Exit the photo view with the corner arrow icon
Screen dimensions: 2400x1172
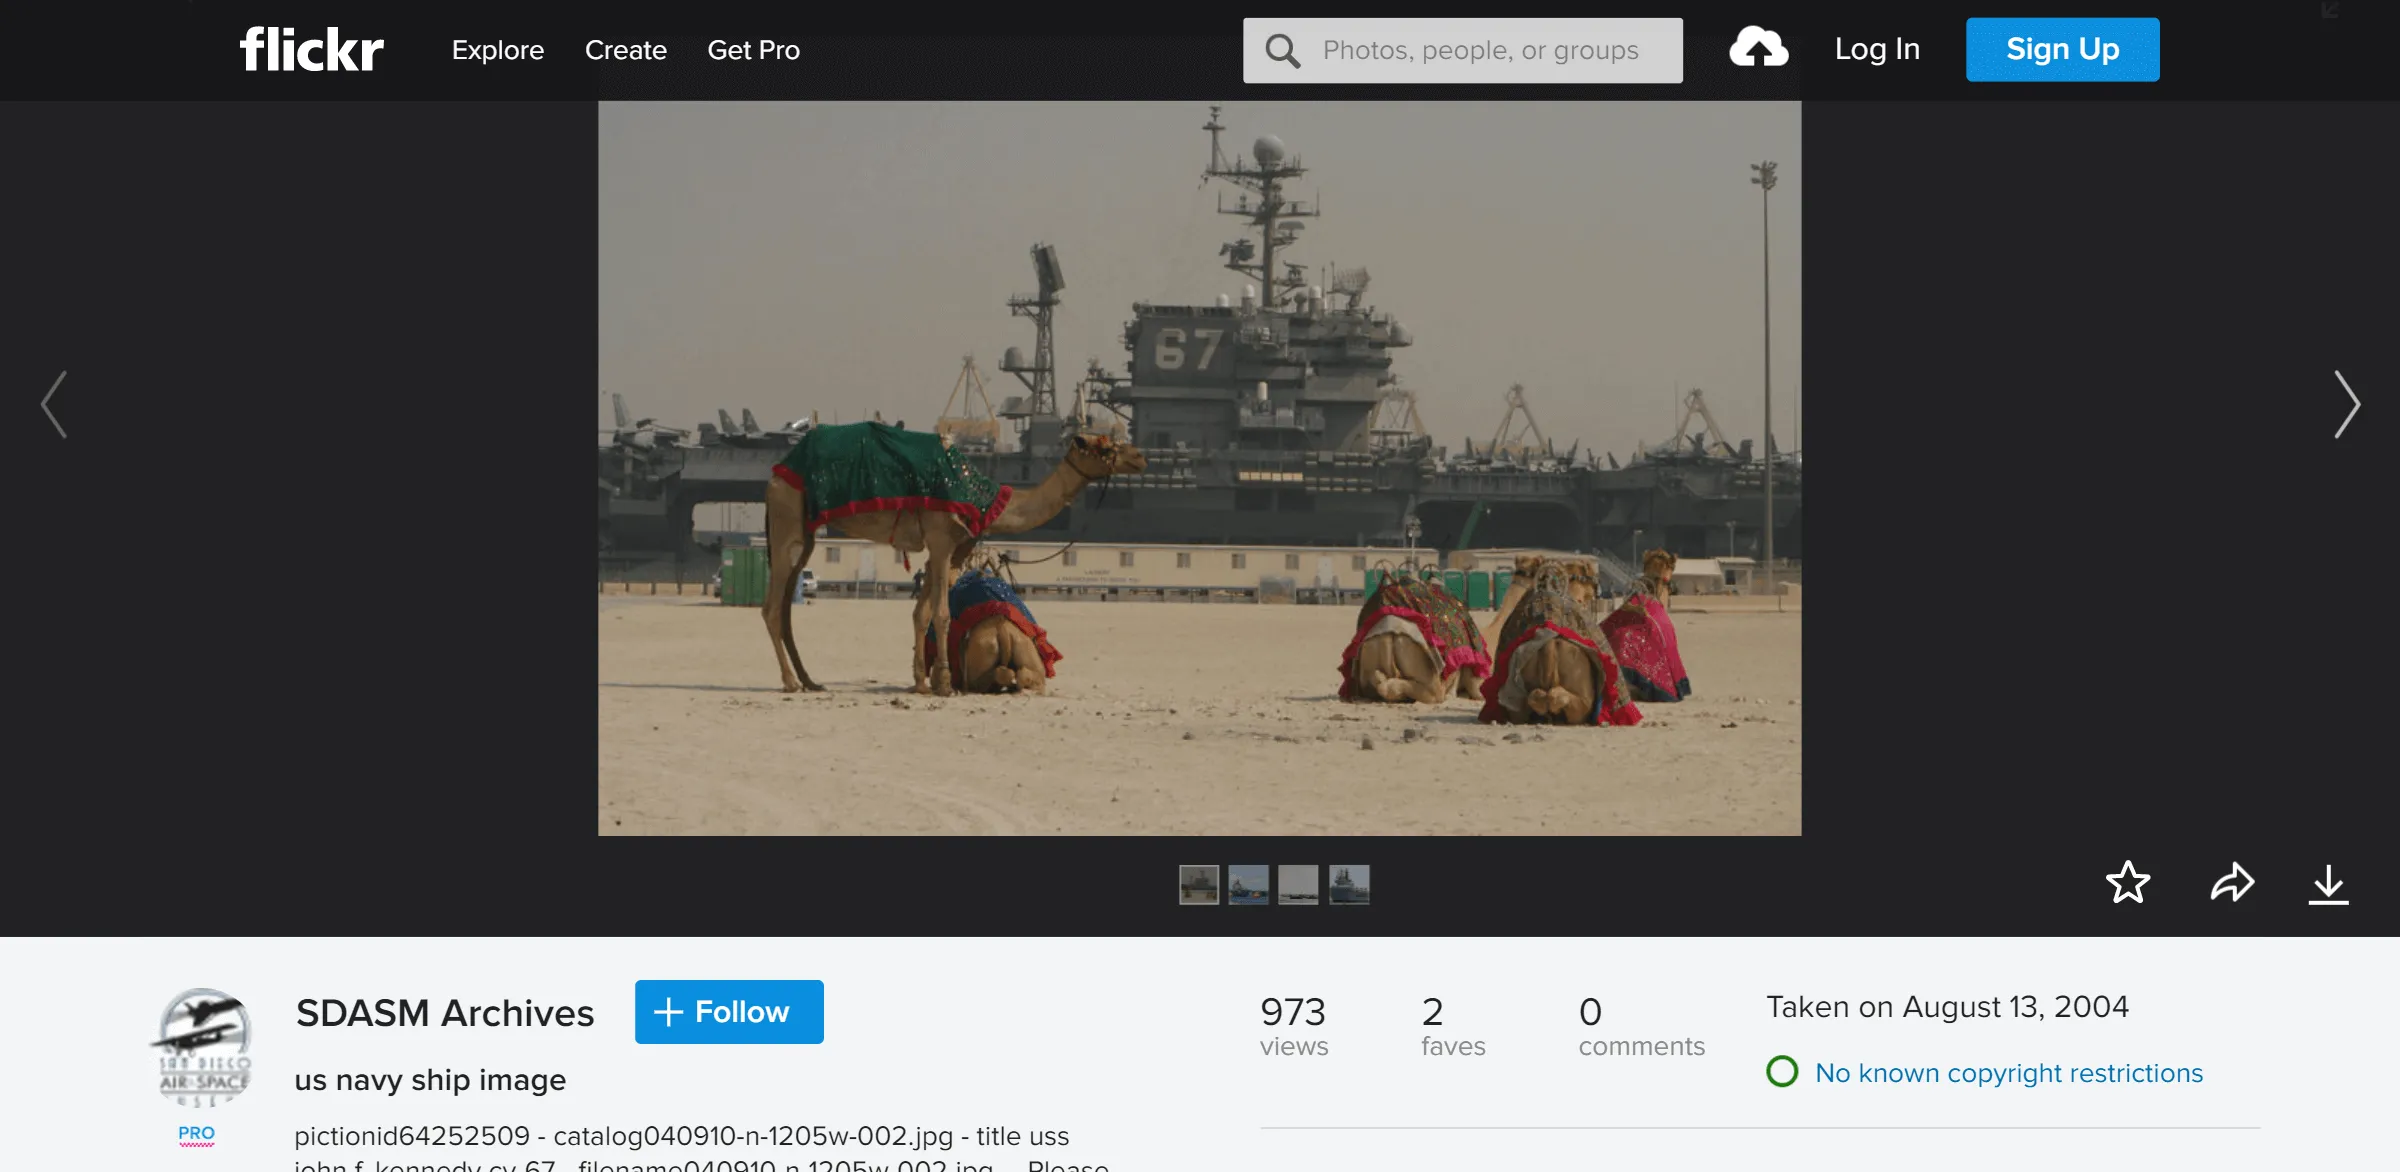tap(2331, 10)
